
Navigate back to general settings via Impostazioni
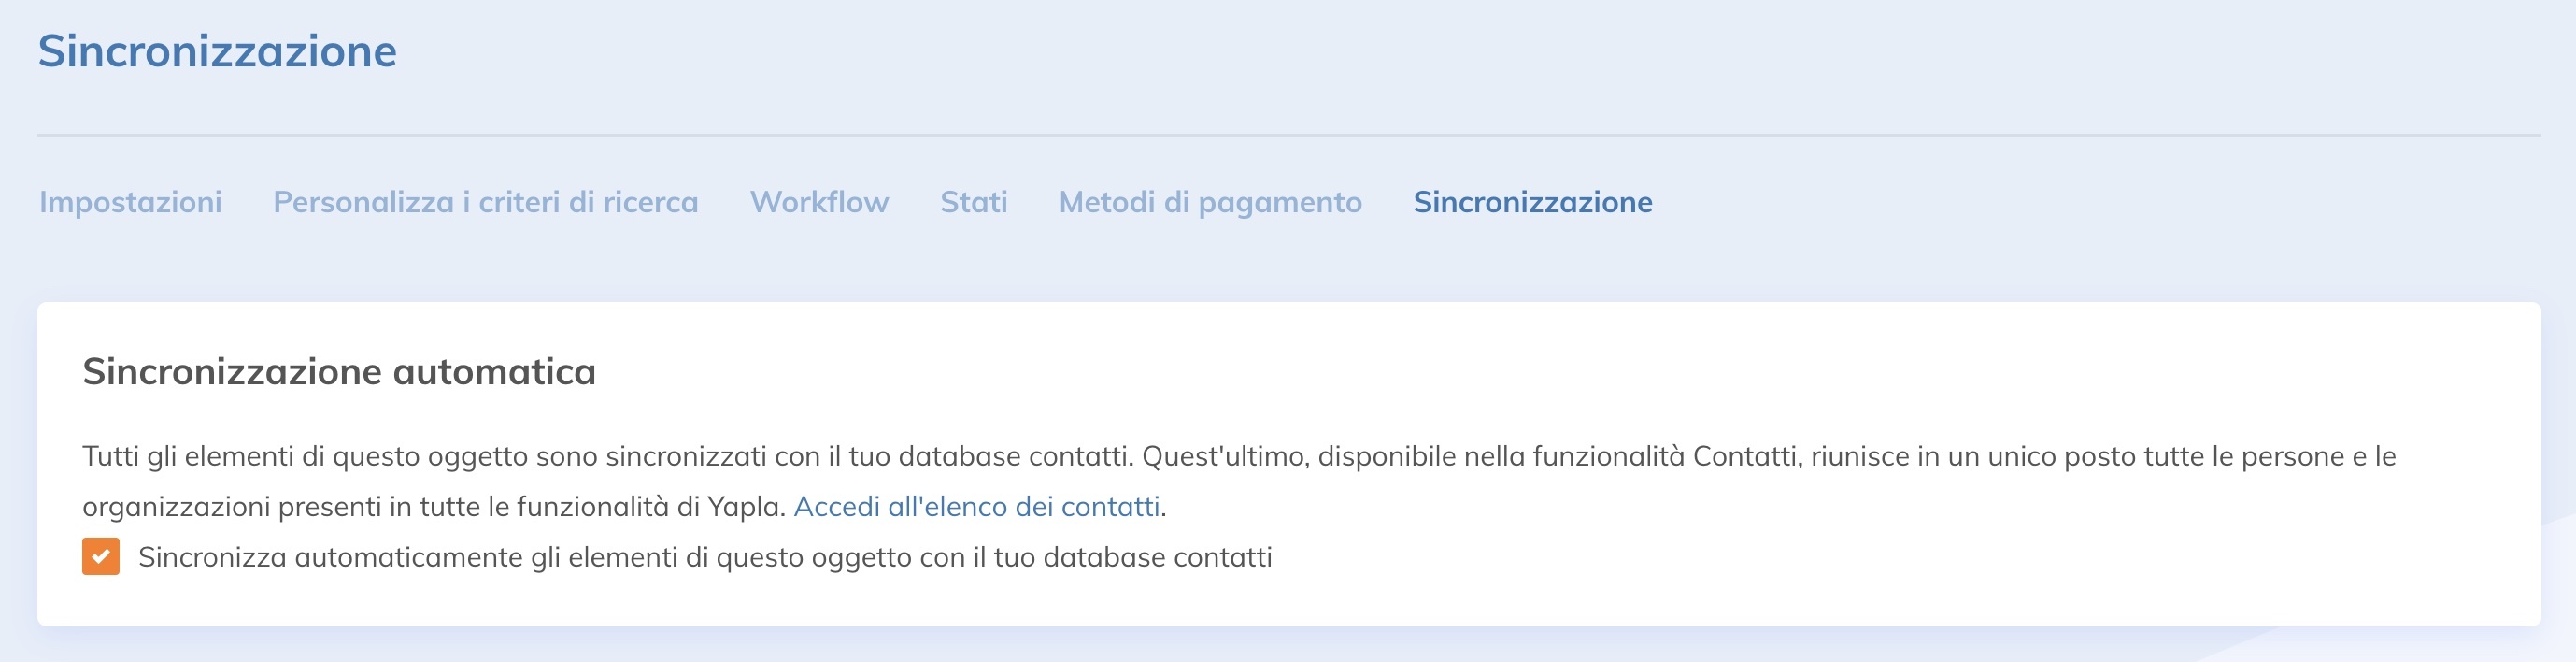point(129,202)
